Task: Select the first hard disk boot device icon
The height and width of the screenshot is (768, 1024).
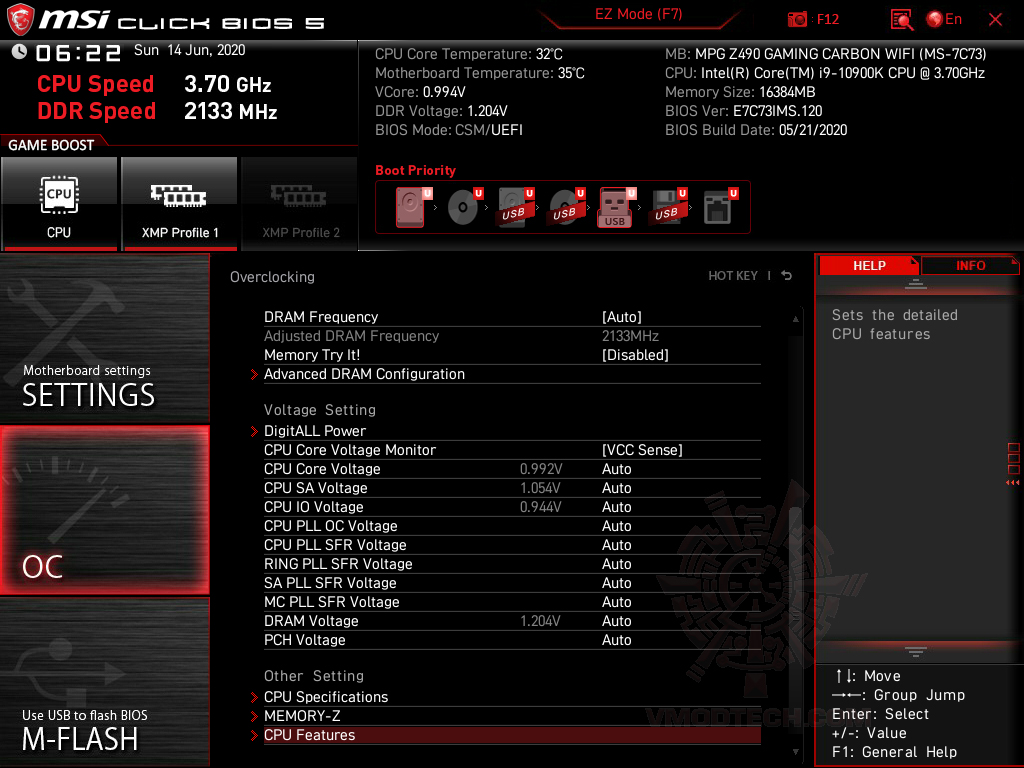Action: pos(412,207)
